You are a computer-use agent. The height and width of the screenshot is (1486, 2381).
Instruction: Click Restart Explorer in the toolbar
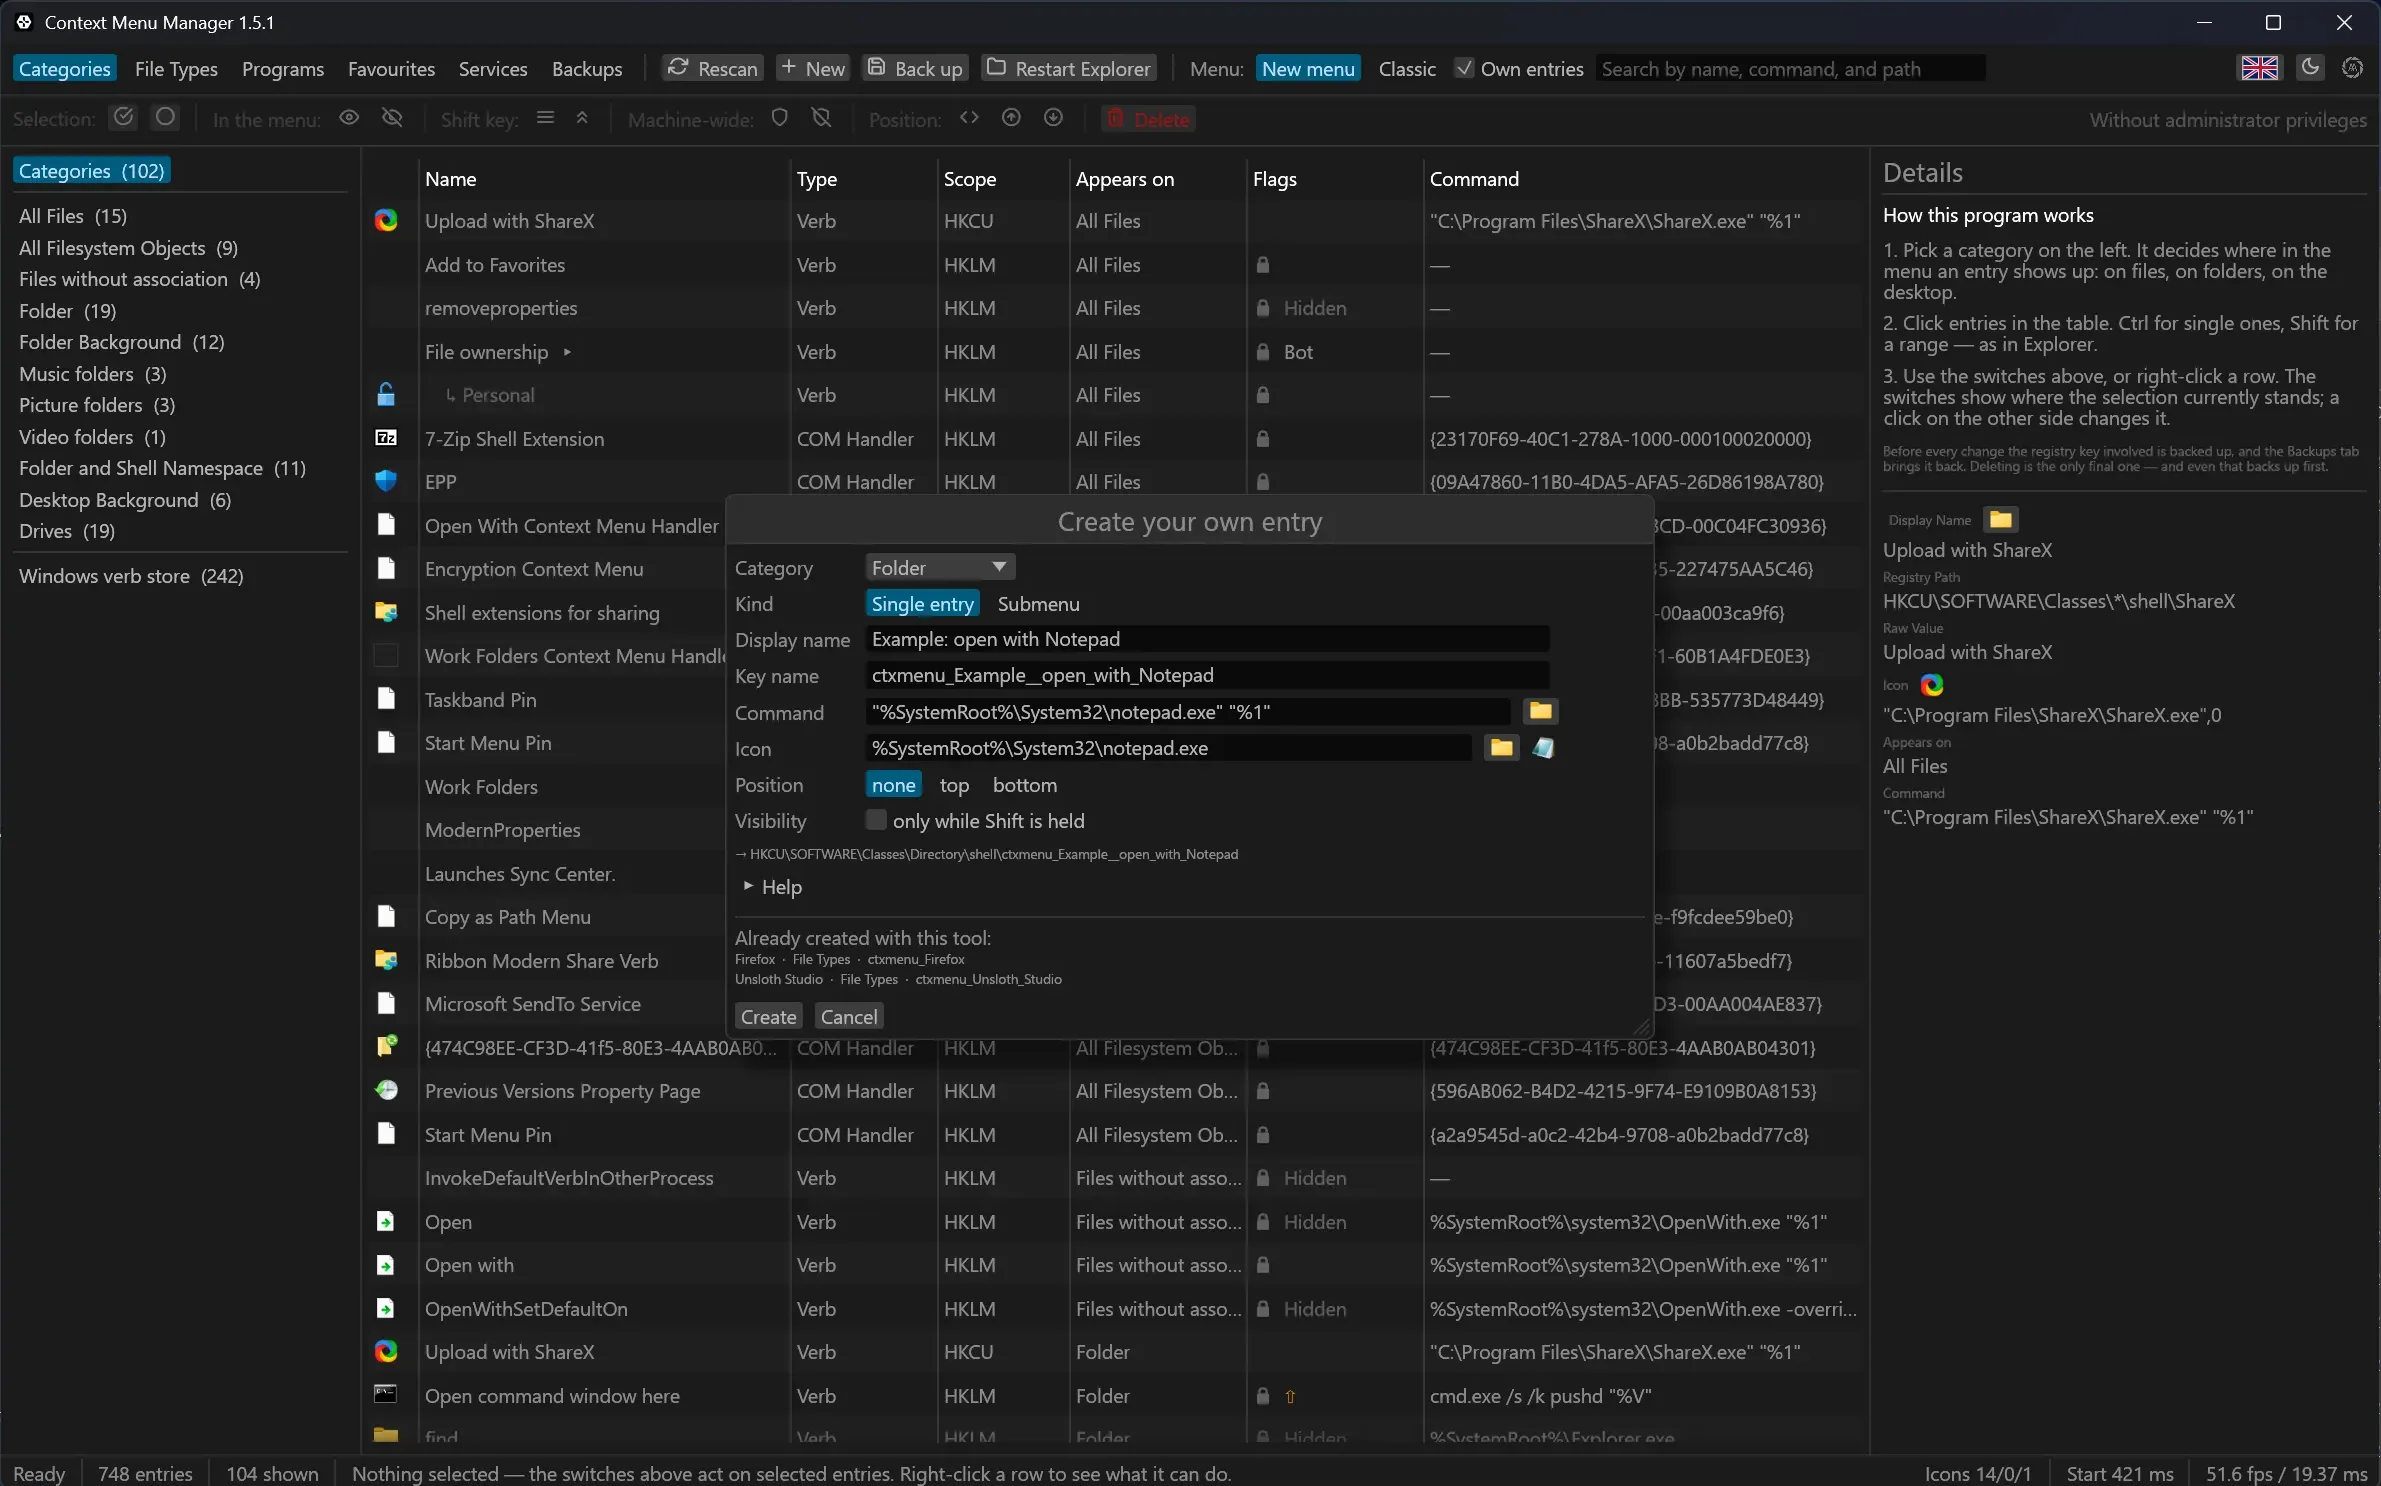point(1069,68)
